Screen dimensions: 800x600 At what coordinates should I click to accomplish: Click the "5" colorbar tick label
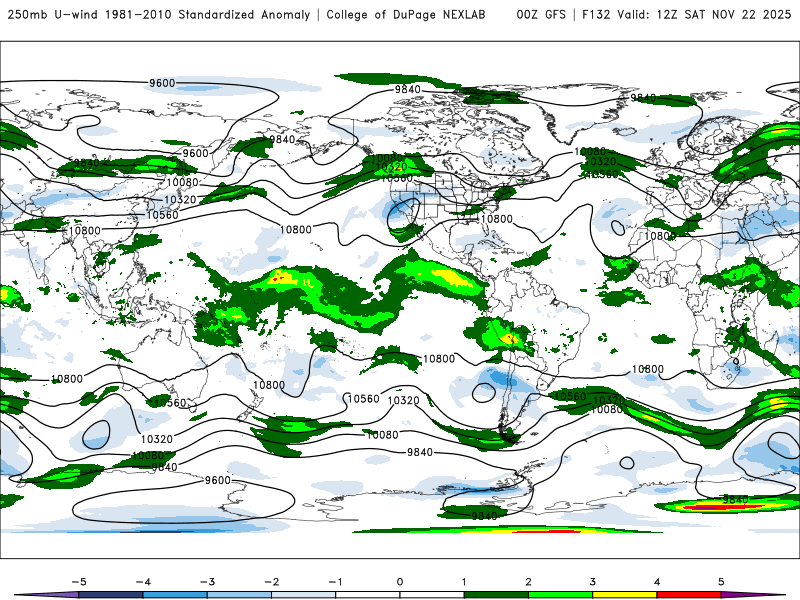721,582
